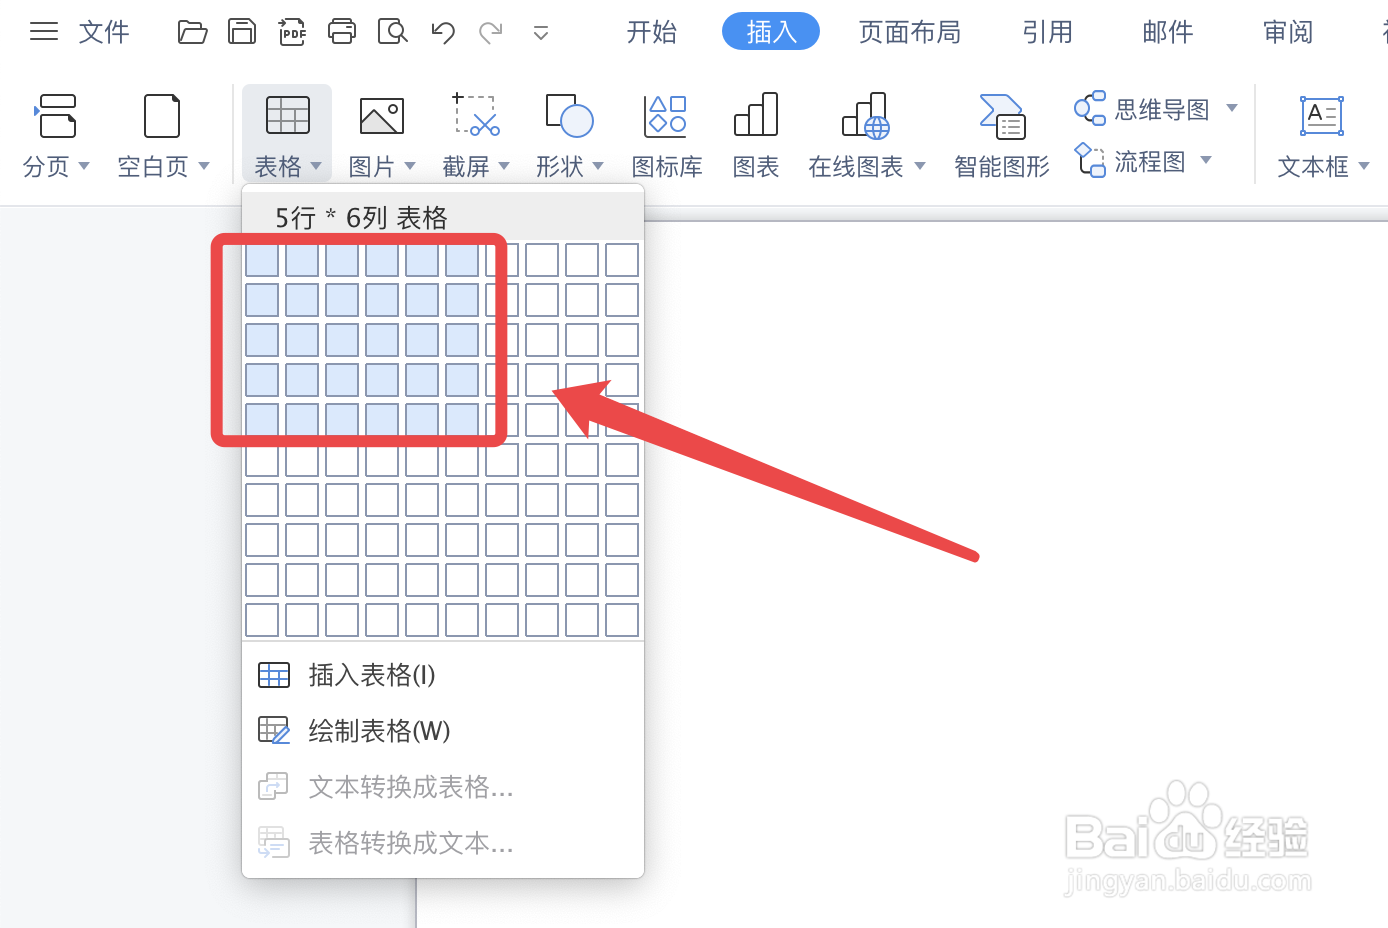Viewport: 1388px width, 928px height.
Task: Click the 图片 picture icon
Action: pos(382,116)
